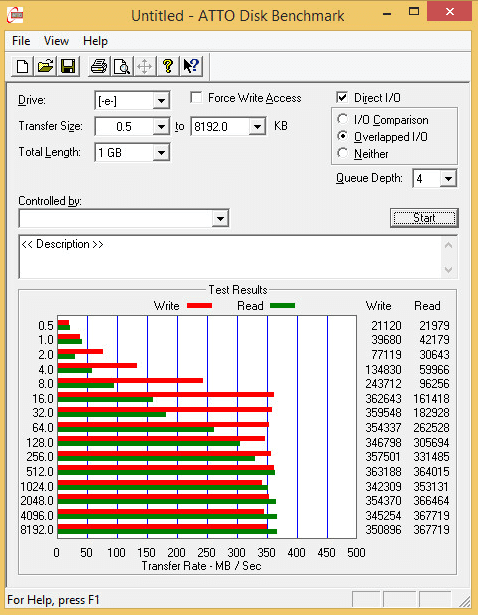This screenshot has height=615, width=478.
Task: Open the Help menu
Action: [x=95, y=41]
